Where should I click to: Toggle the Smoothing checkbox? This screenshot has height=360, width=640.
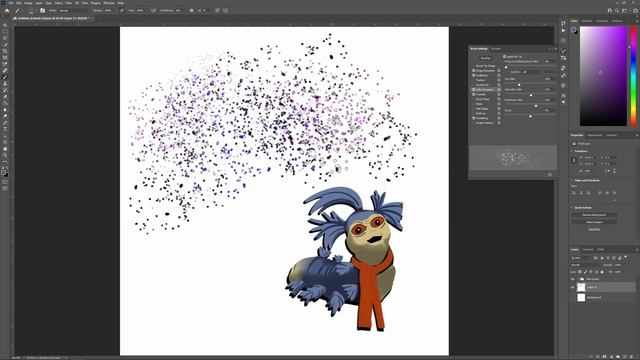coord(473,118)
